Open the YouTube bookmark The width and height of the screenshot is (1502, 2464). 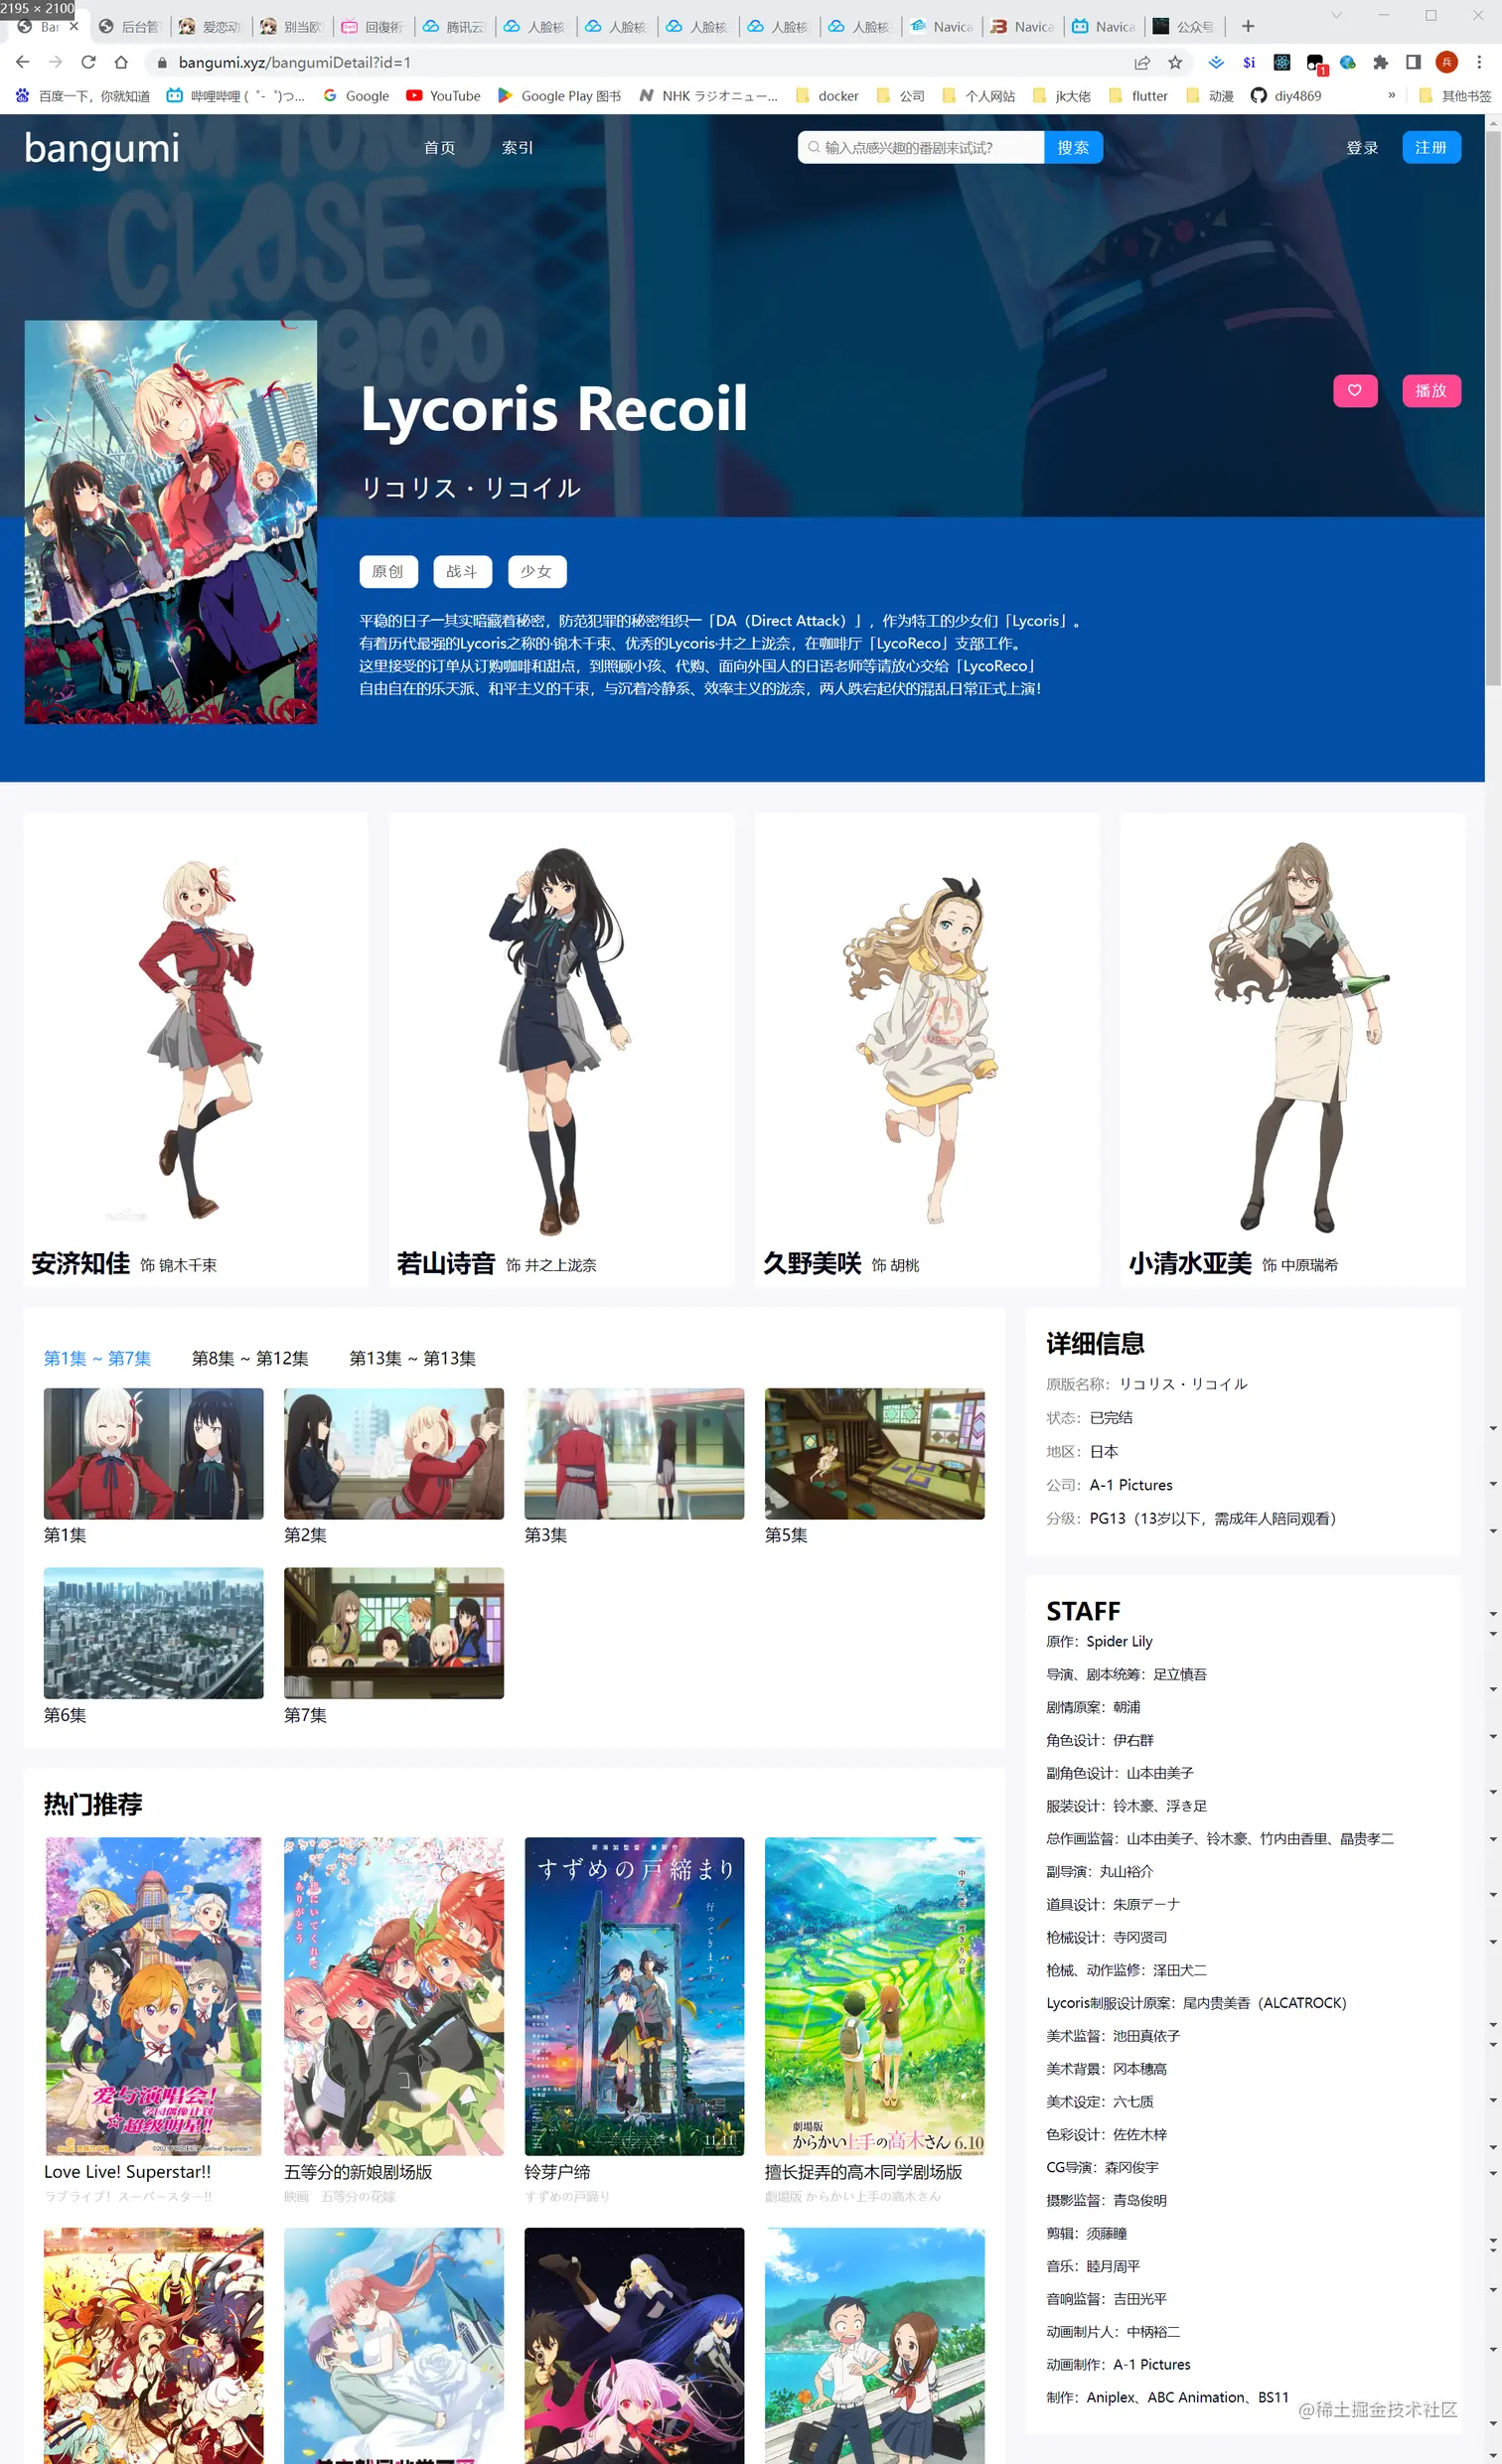pos(443,96)
